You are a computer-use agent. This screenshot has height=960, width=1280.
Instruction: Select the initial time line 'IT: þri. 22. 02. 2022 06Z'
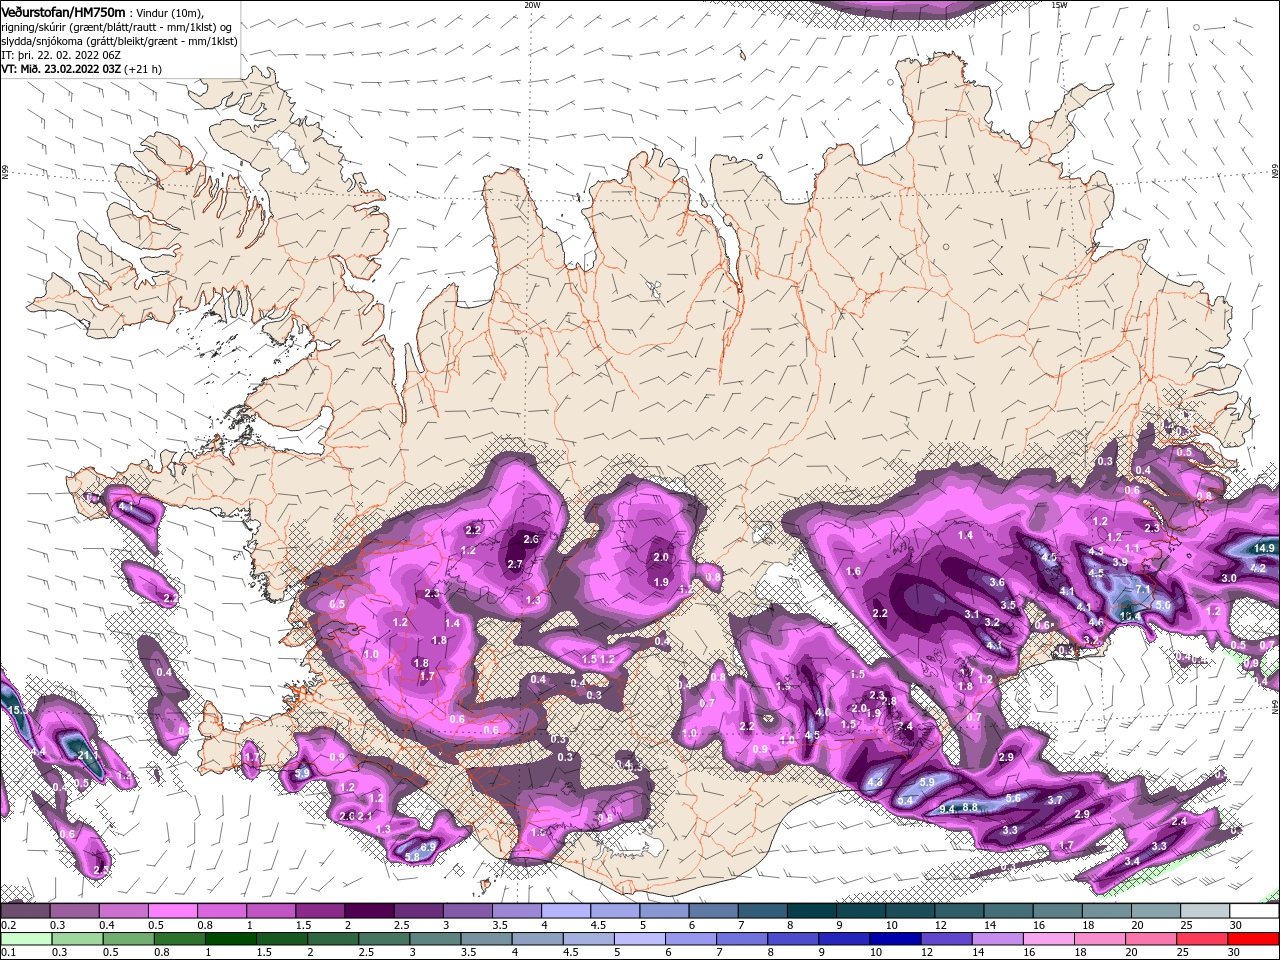[x=61, y=55]
